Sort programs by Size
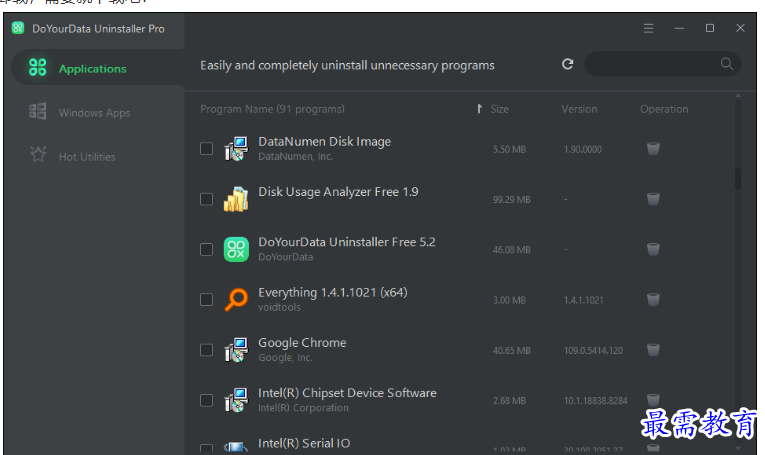This screenshot has height=455, width=765. (x=499, y=109)
